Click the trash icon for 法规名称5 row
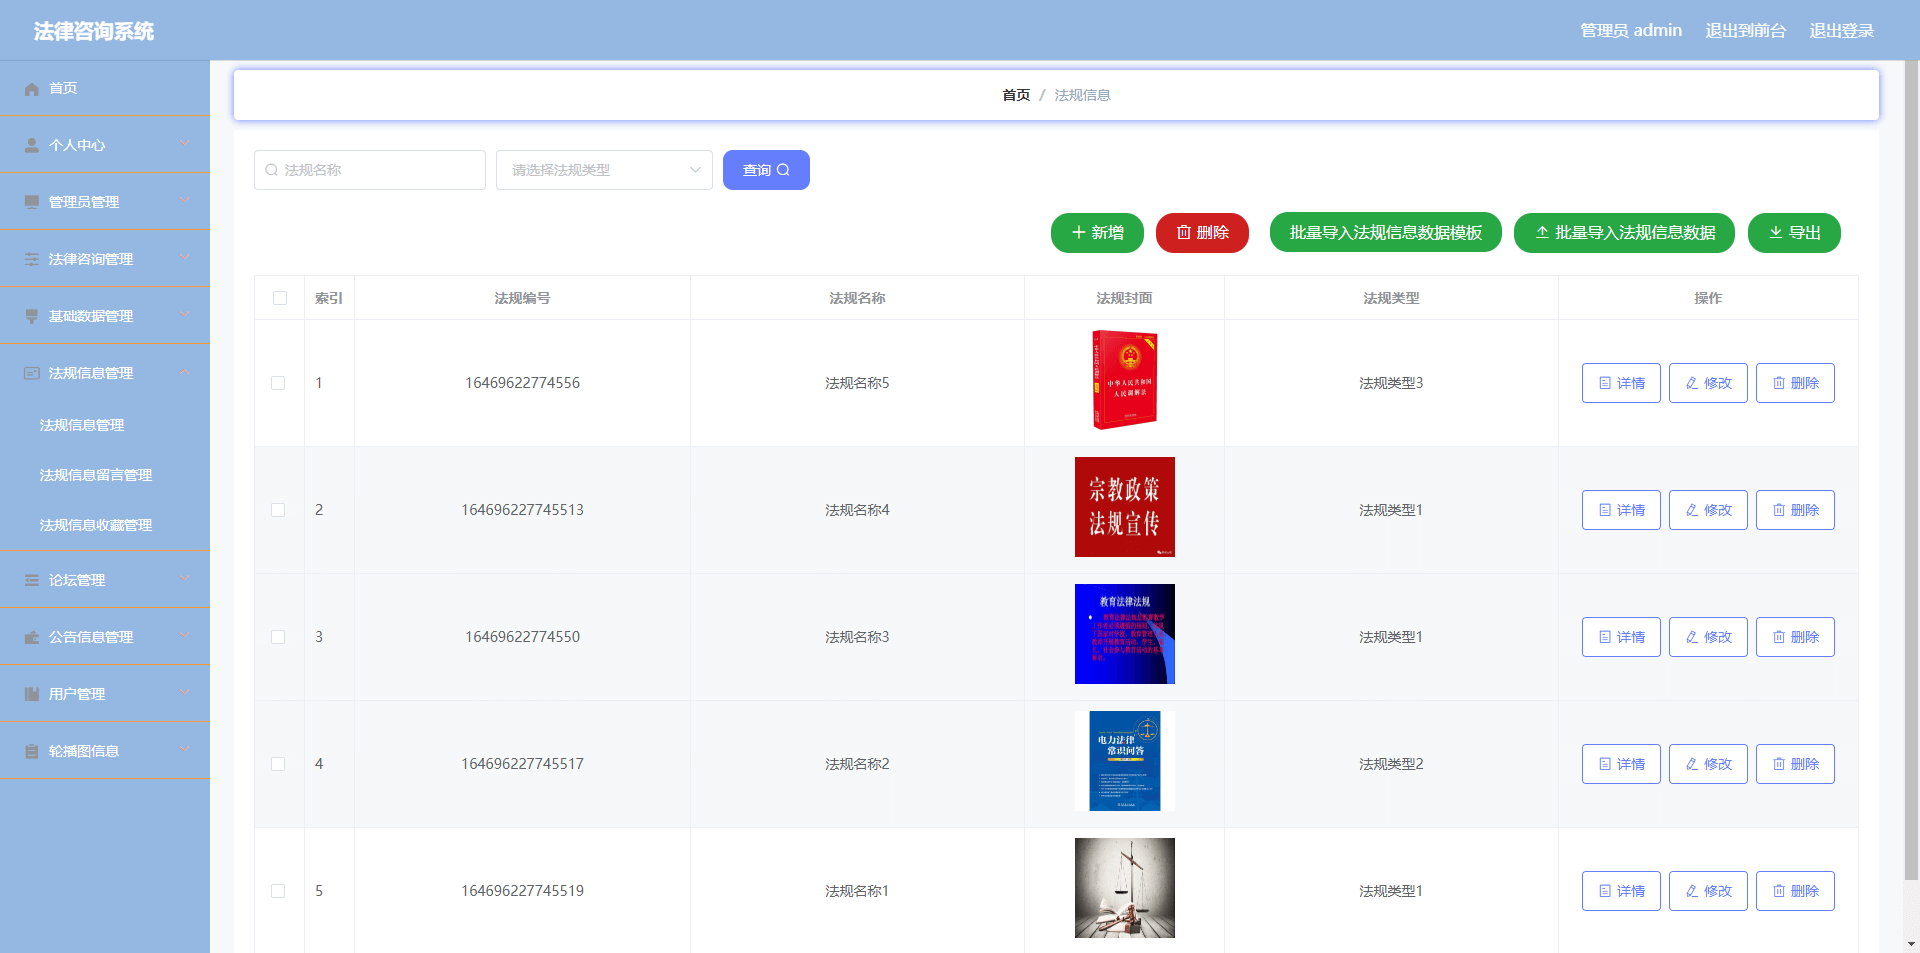Screen dimensions: 1920x953 [x=1779, y=383]
